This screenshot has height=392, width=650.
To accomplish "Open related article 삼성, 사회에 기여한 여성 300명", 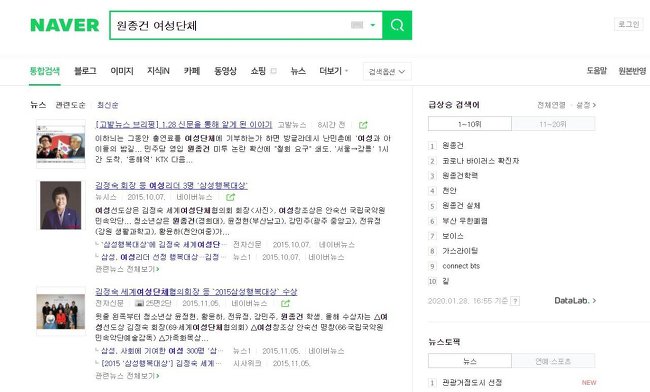I will tap(162, 351).
